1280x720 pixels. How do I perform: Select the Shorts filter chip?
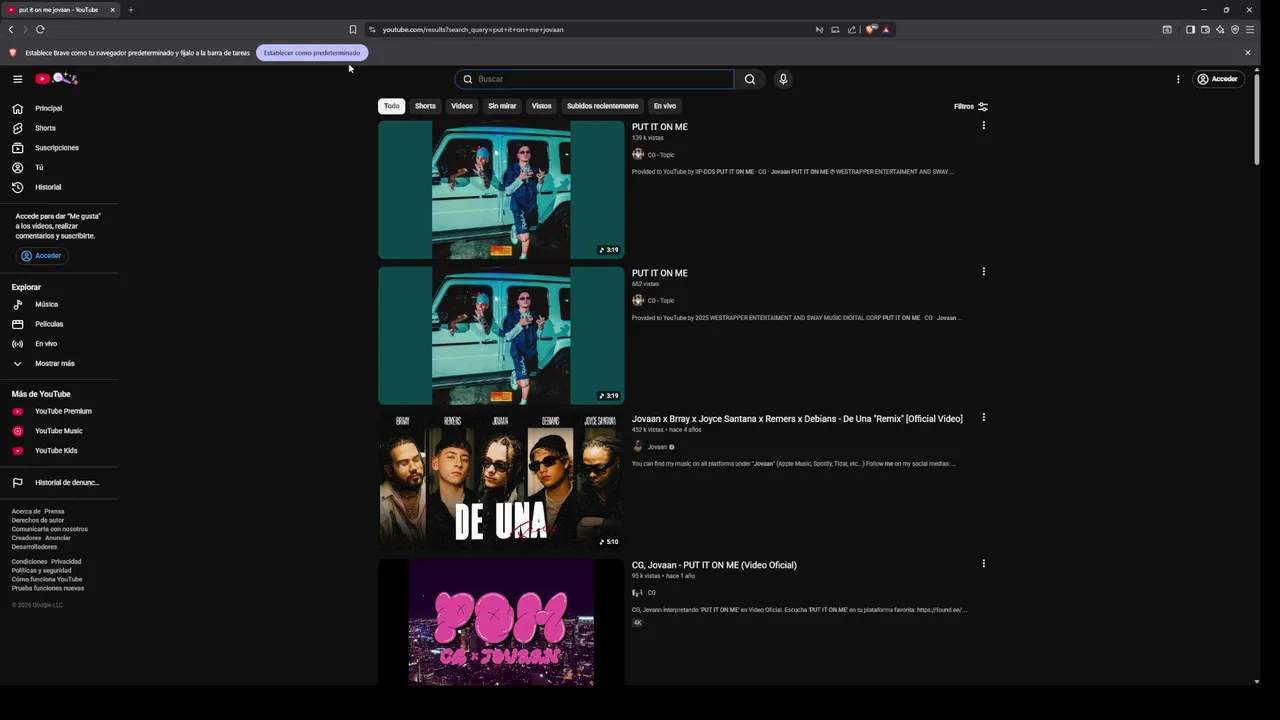(426, 106)
